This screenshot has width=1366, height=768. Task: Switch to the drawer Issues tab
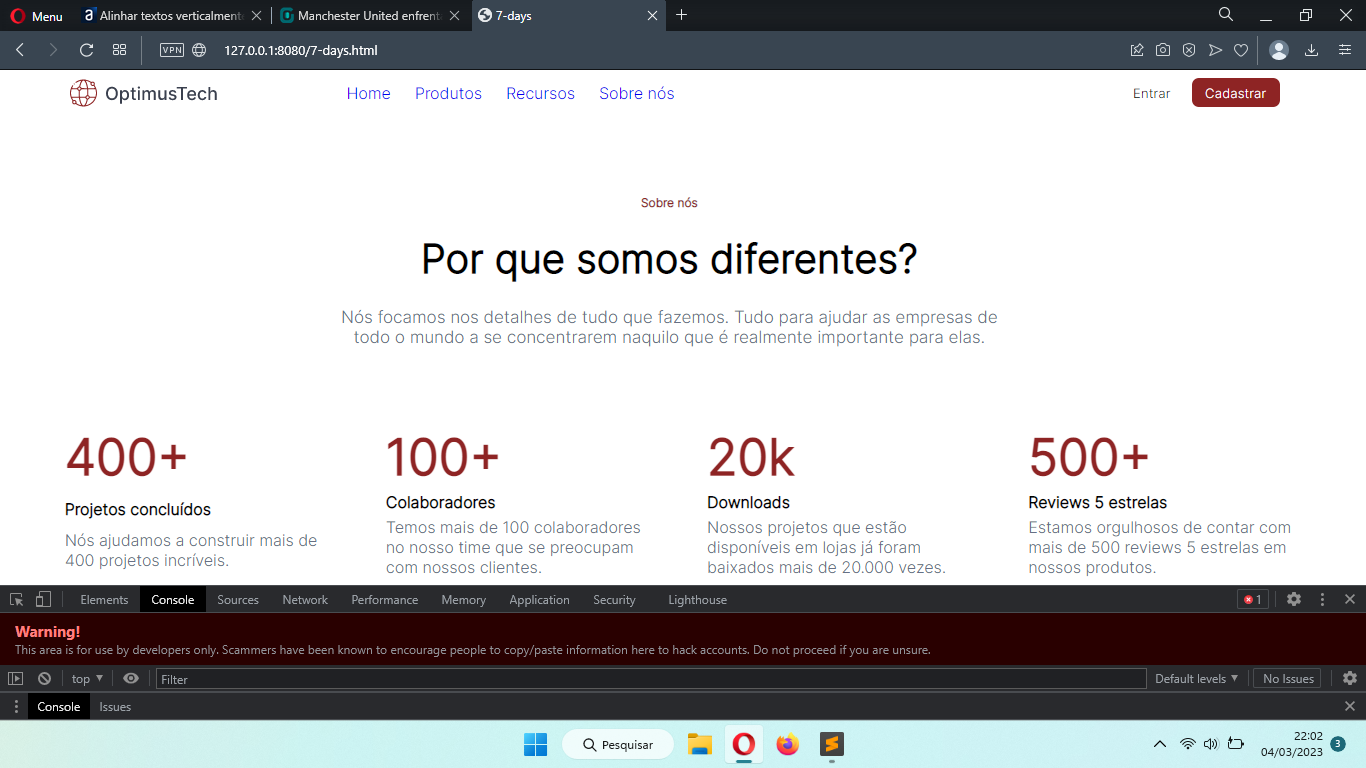(115, 706)
